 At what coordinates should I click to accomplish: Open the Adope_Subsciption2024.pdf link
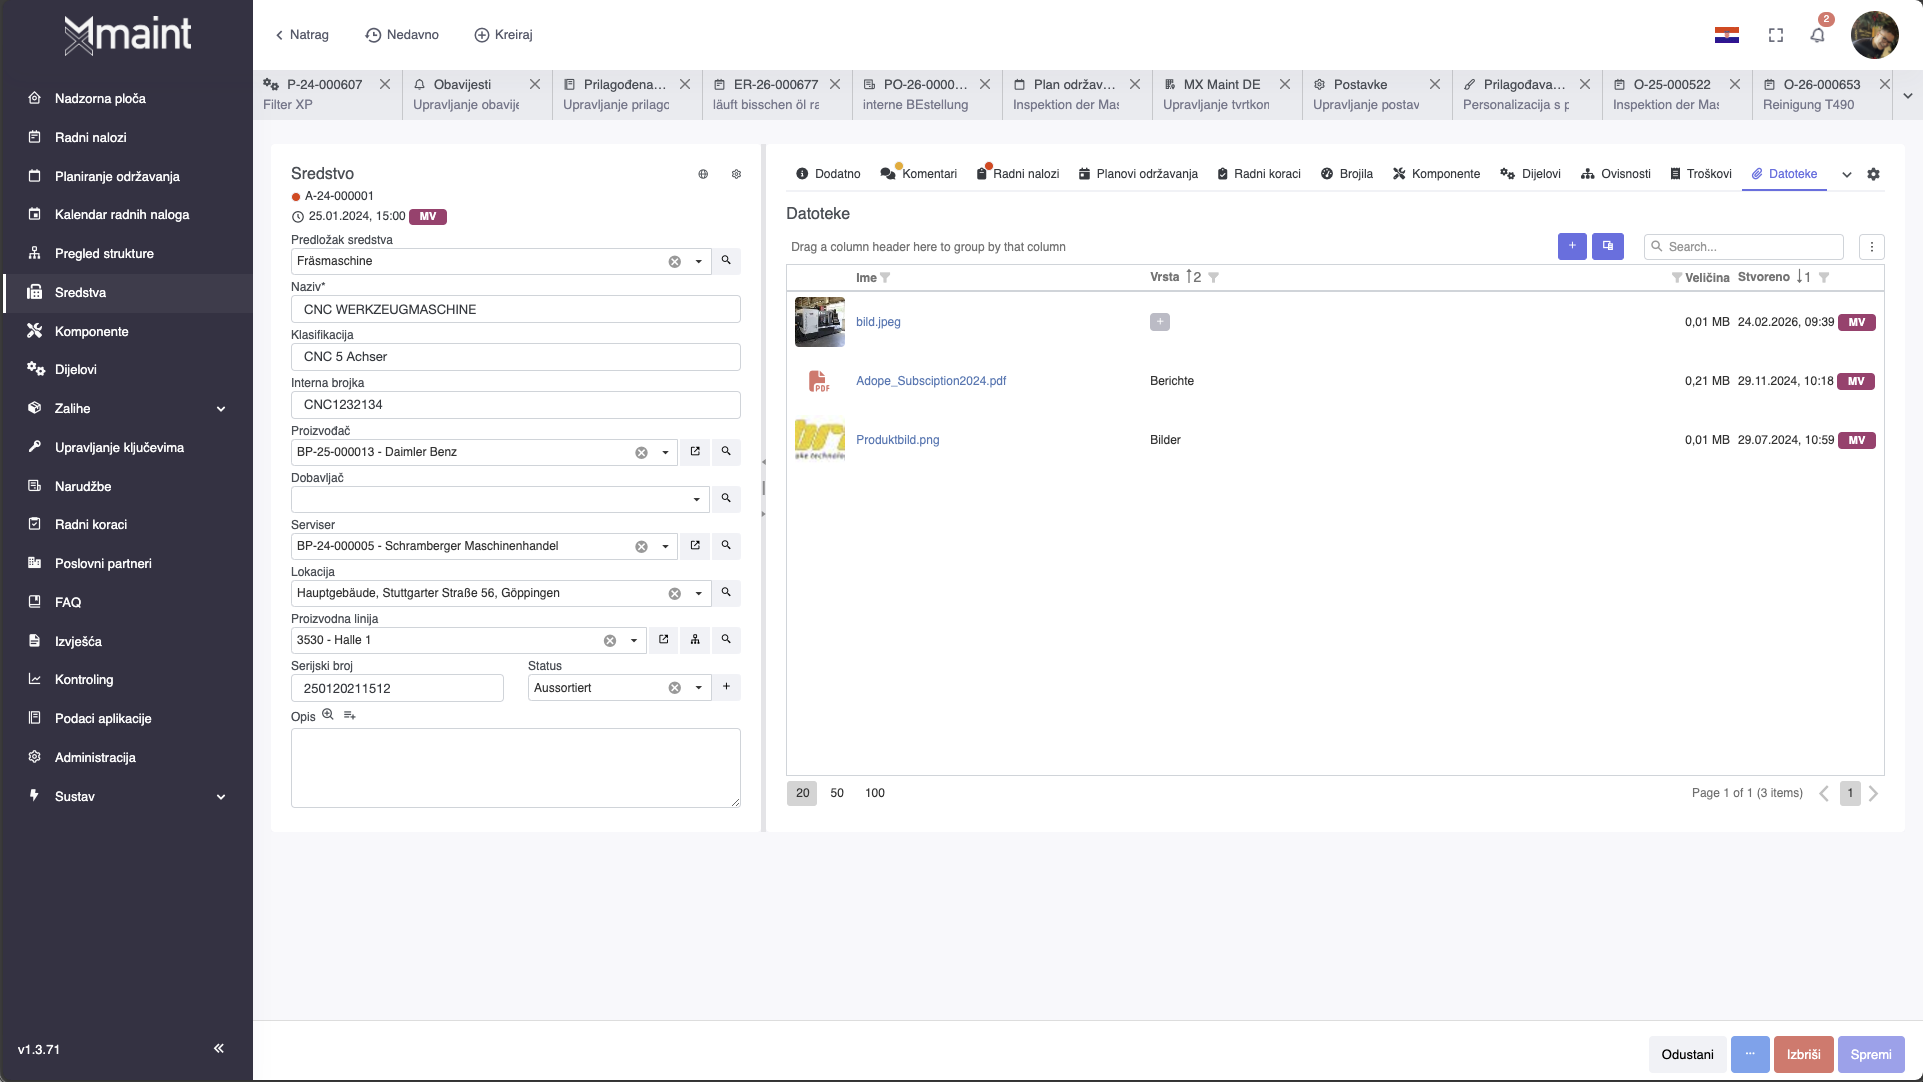pos(930,381)
